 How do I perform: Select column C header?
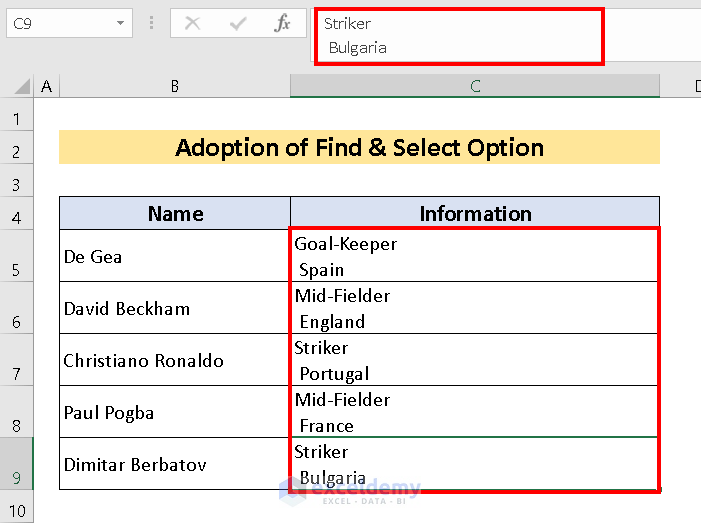475,87
